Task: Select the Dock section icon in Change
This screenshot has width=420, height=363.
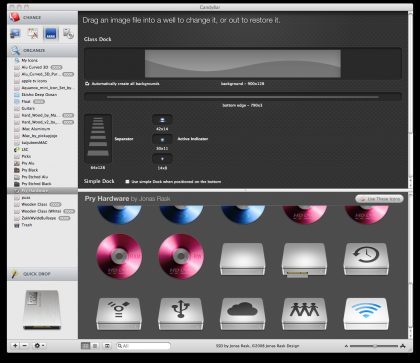Action: tap(51, 34)
